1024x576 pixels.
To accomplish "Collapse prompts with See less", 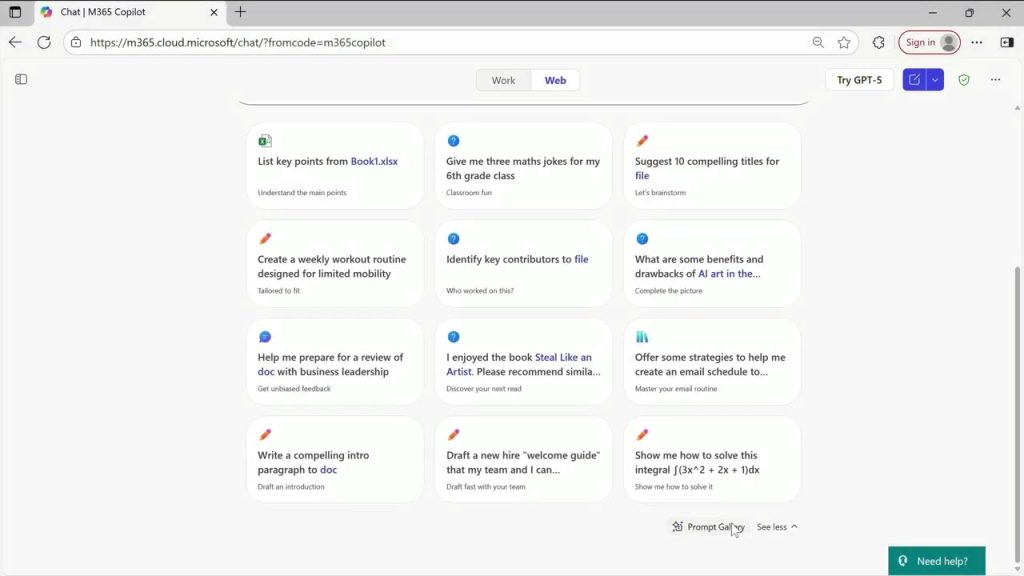I will click(777, 527).
